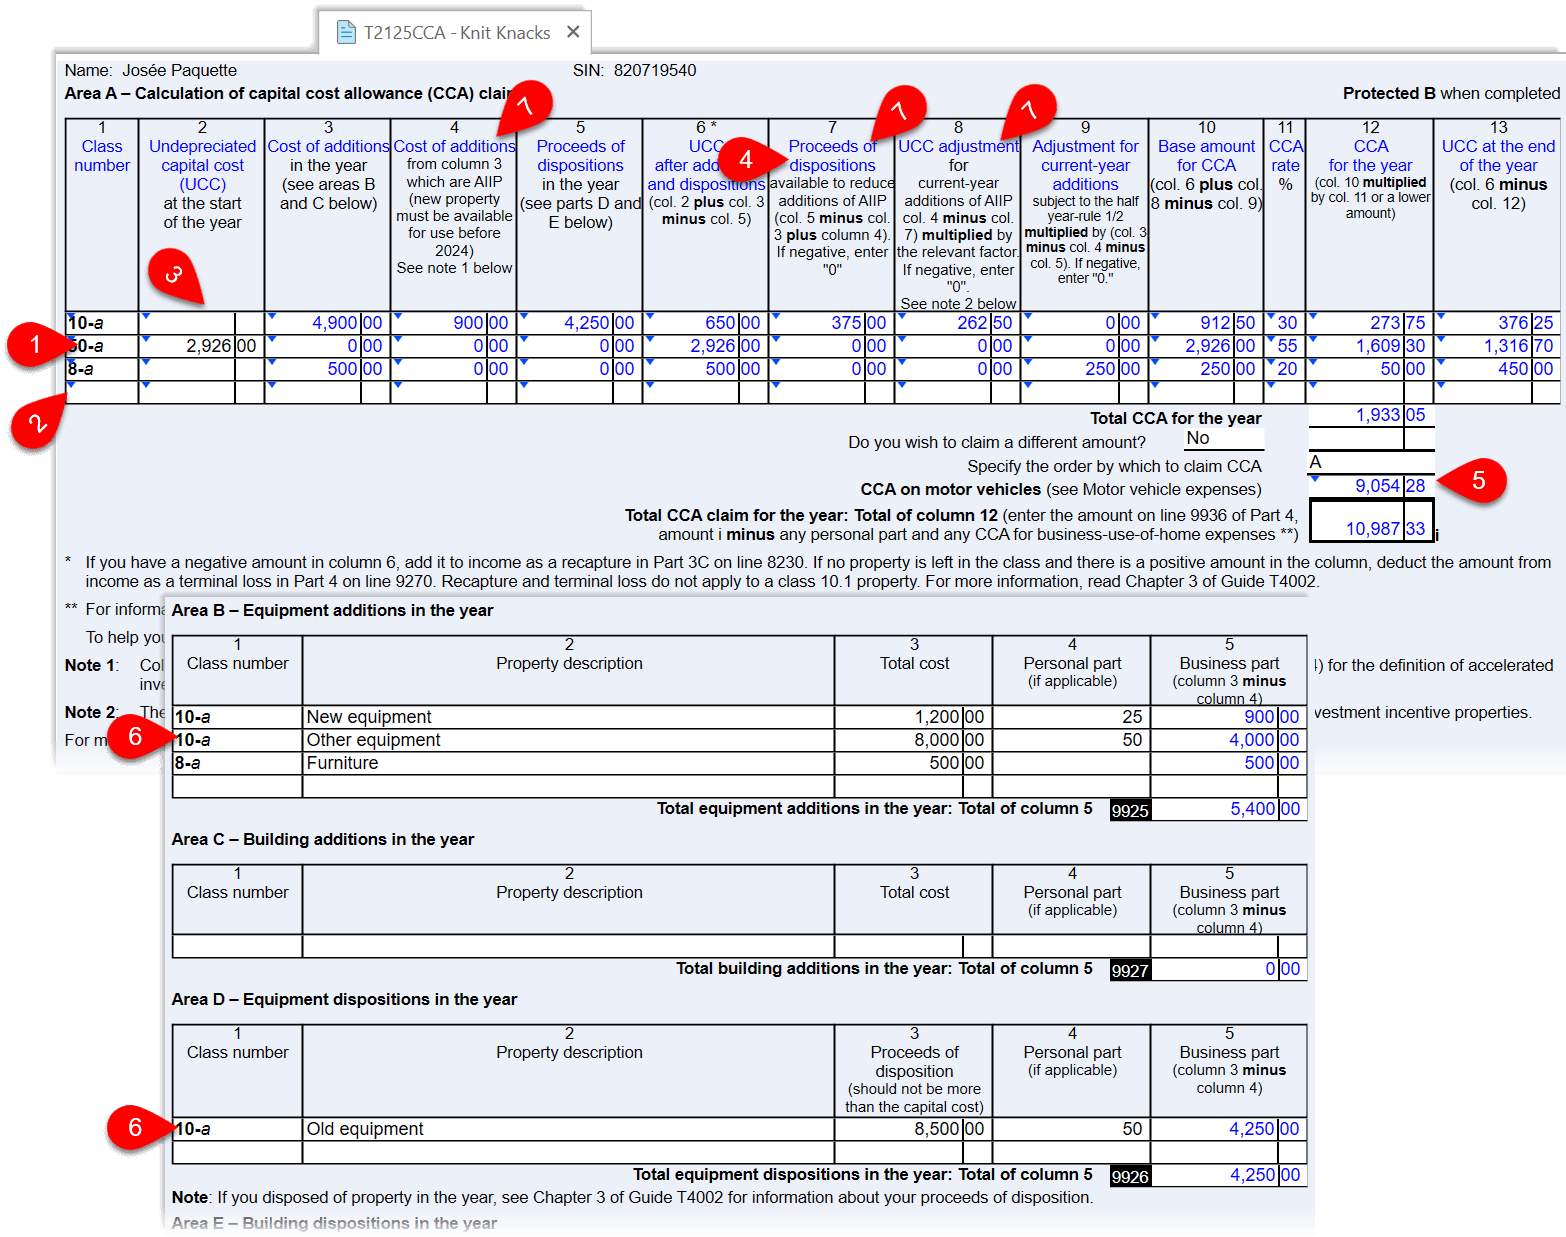Click the 900.00 AIIP additions cell for class 10-a
The width and height of the screenshot is (1566, 1237).
point(453,323)
